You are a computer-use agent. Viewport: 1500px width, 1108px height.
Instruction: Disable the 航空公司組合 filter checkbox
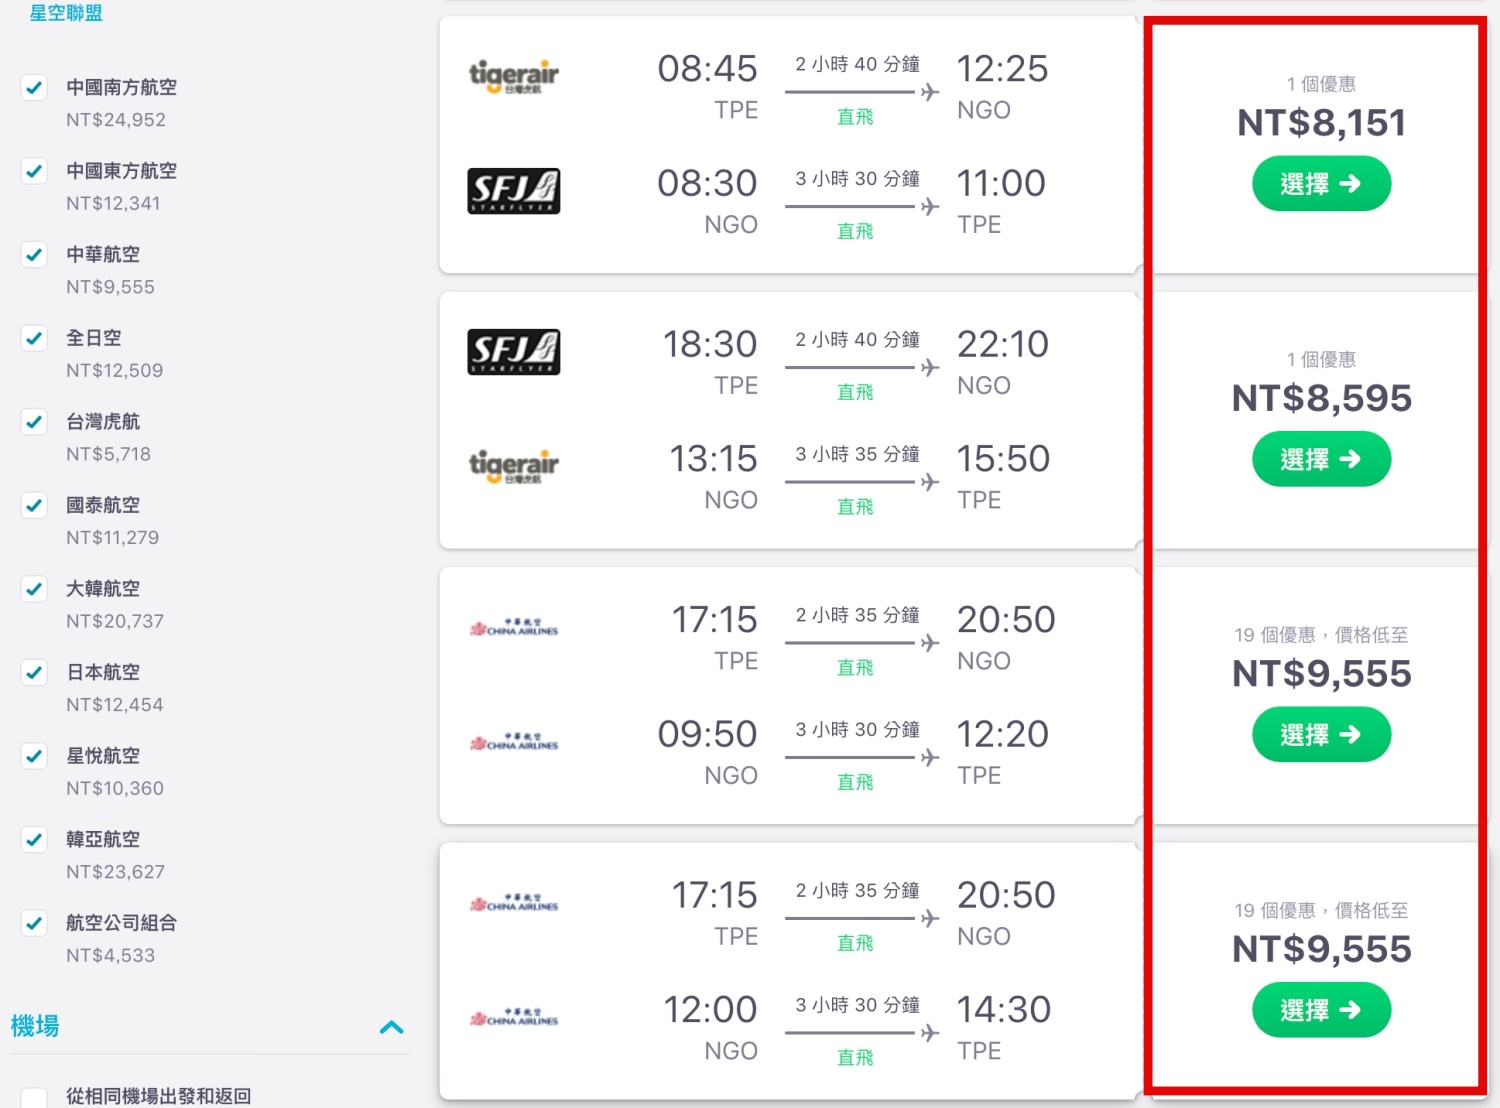coord(34,923)
